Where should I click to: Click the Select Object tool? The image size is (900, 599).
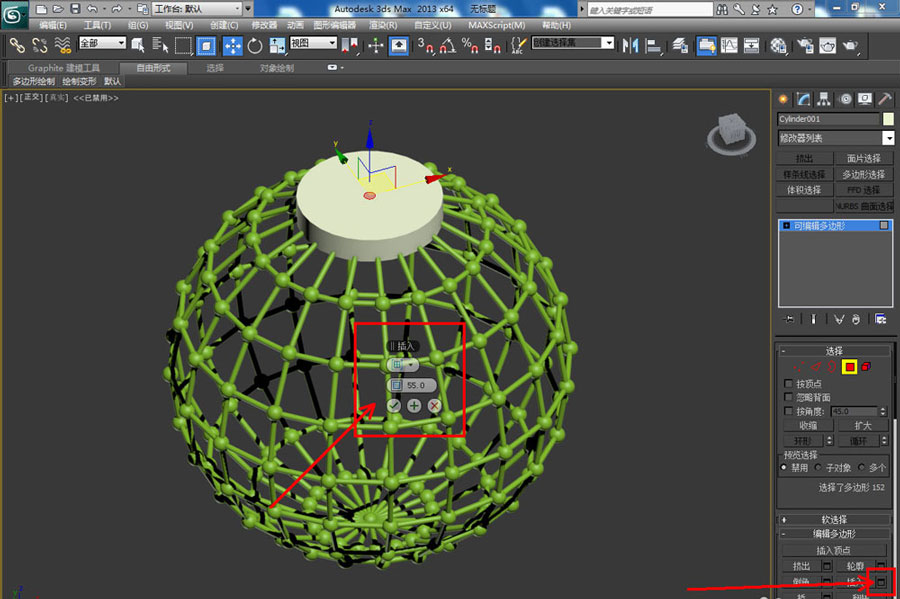point(138,45)
